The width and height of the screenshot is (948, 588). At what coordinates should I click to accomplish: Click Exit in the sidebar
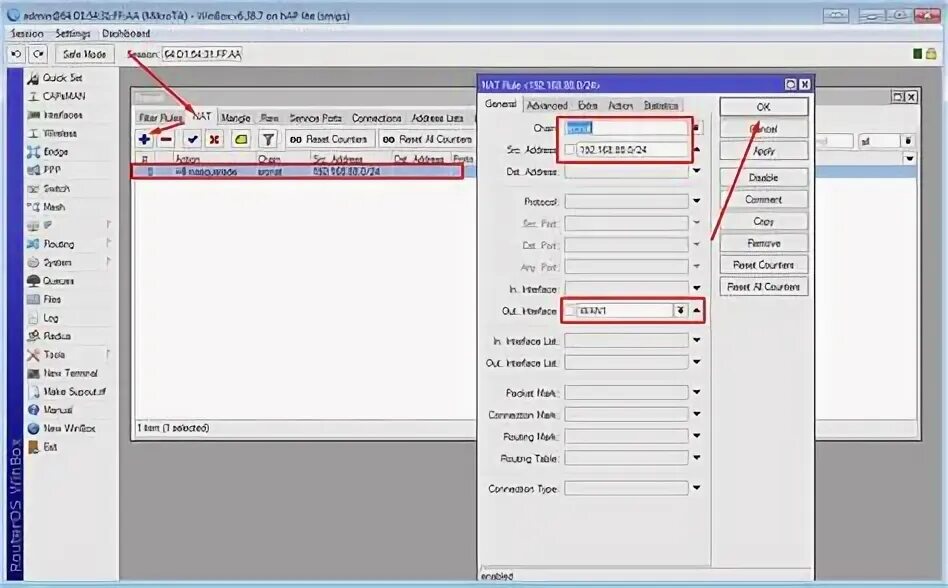(50, 447)
